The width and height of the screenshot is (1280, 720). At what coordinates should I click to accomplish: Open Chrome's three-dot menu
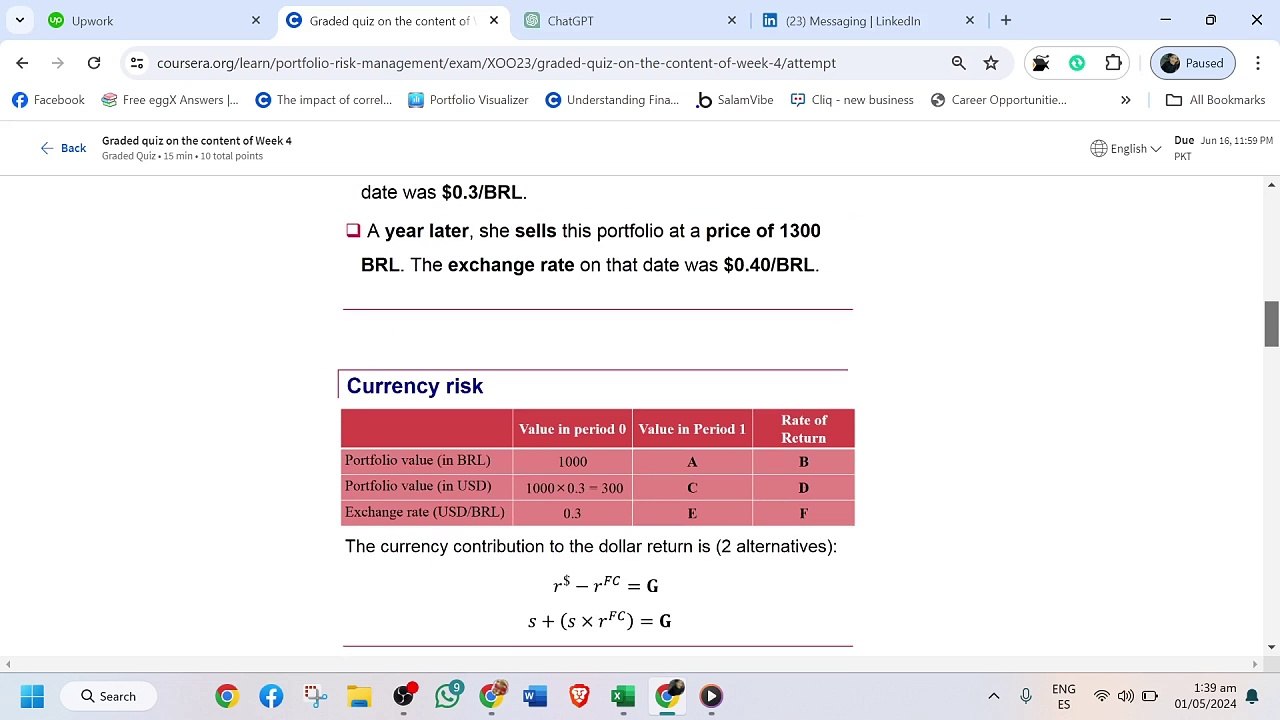click(1257, 63)
